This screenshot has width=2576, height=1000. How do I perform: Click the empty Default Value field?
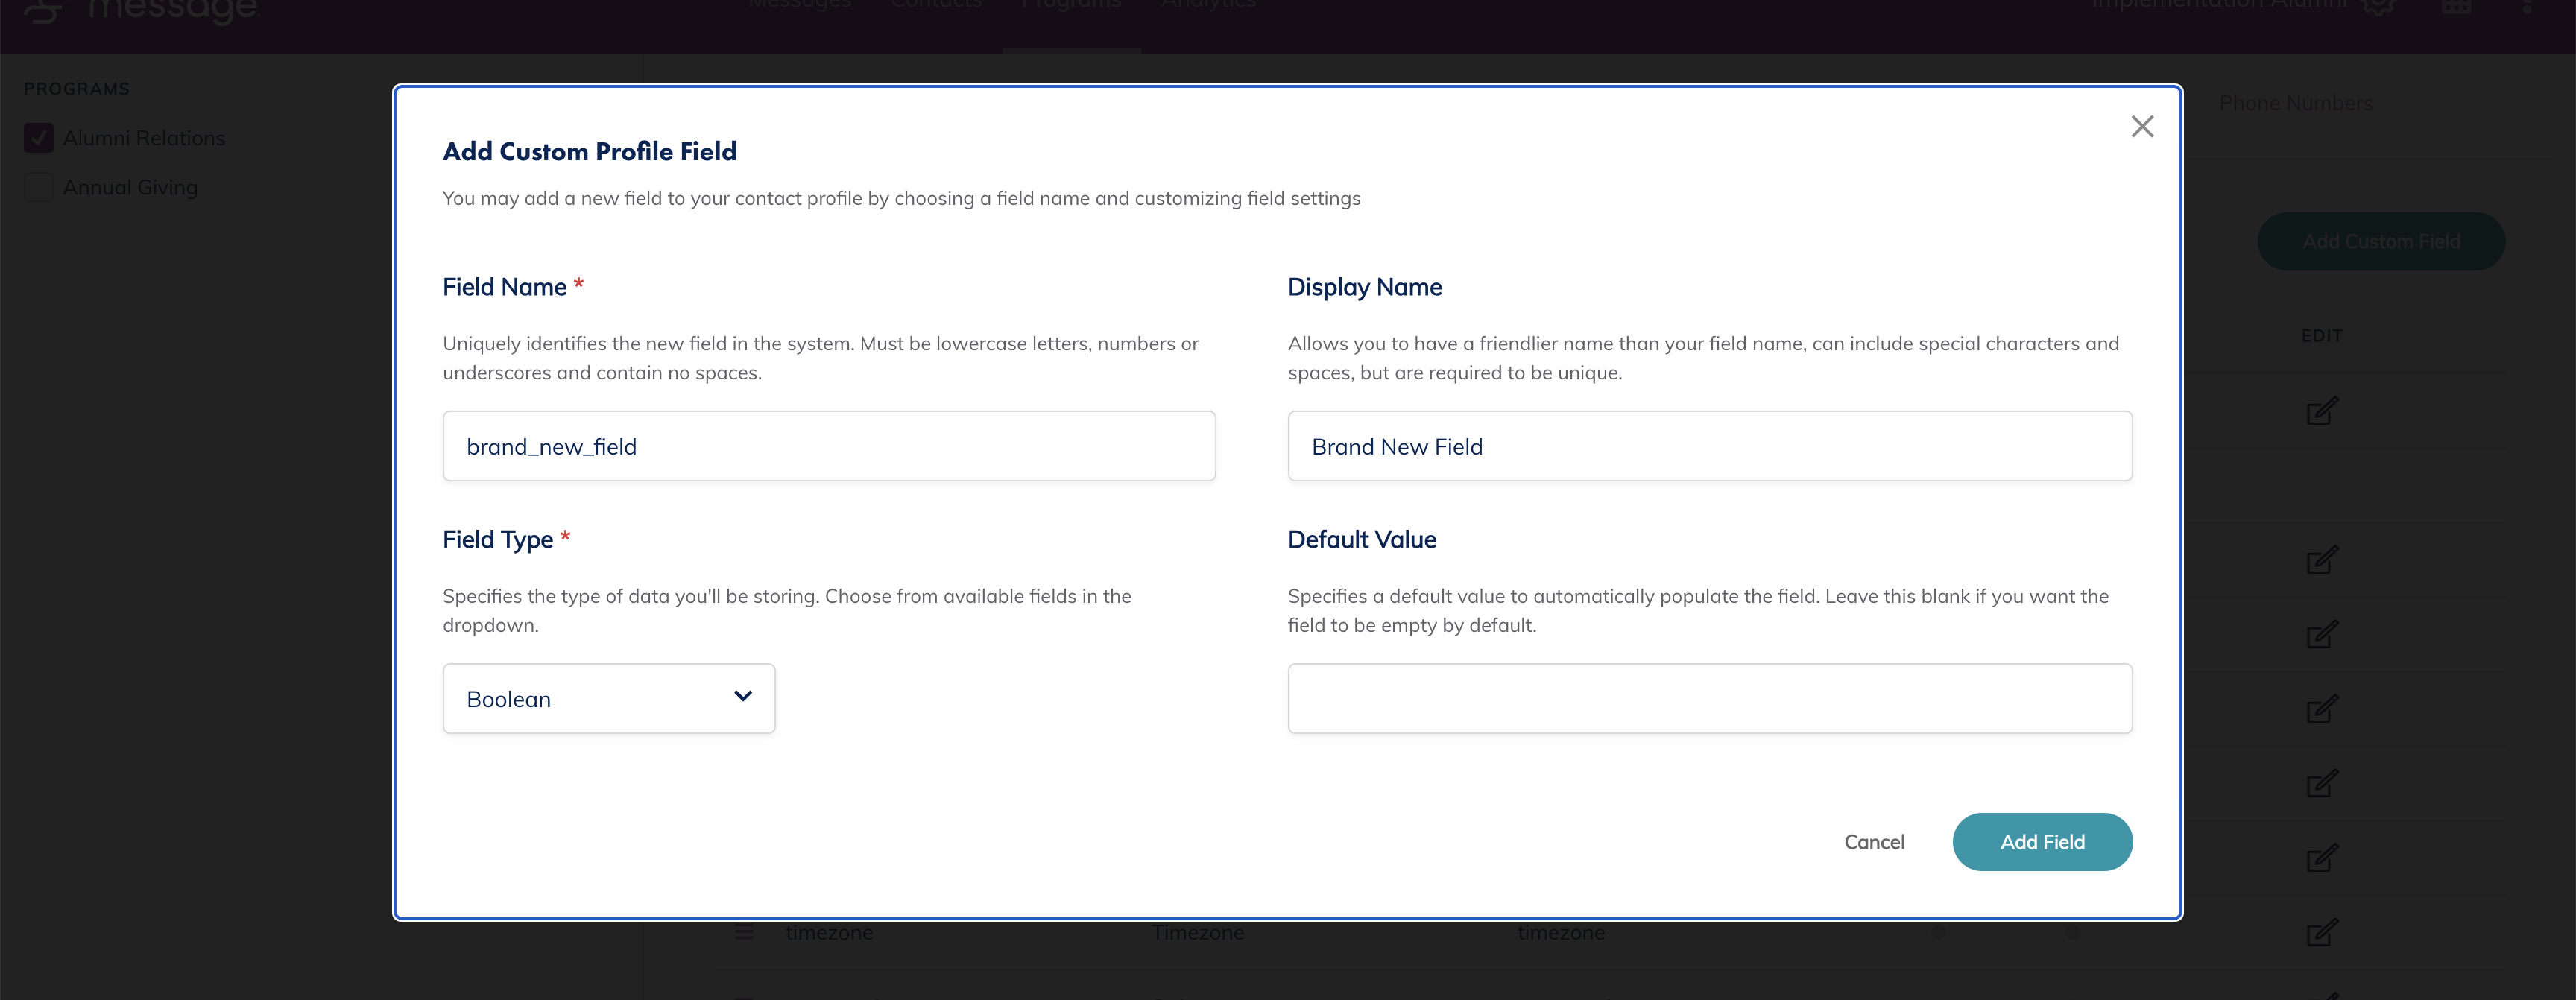pyautogui.click(x=1709, y=699)
